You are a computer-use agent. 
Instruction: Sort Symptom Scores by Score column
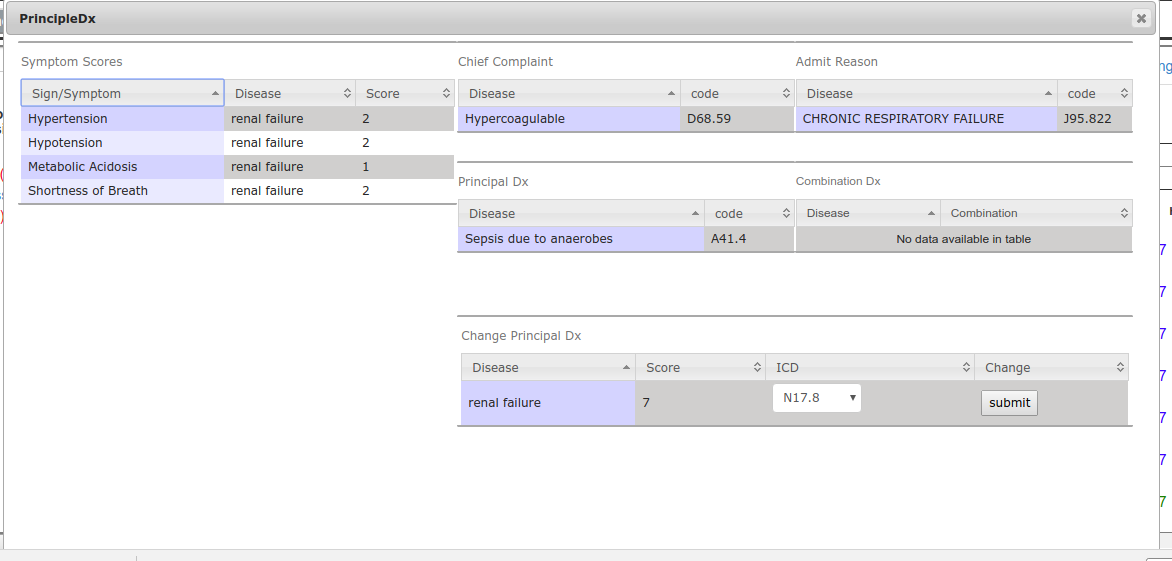click(404, 94)
